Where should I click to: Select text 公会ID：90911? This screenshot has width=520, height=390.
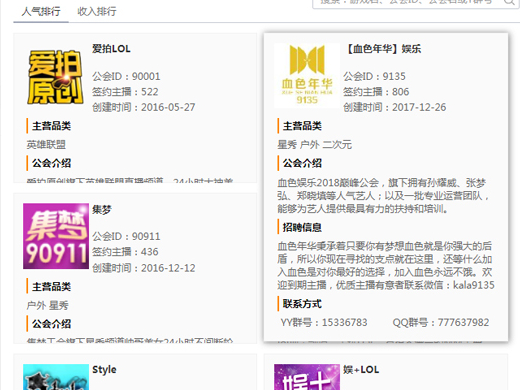[x=126, y=236]
